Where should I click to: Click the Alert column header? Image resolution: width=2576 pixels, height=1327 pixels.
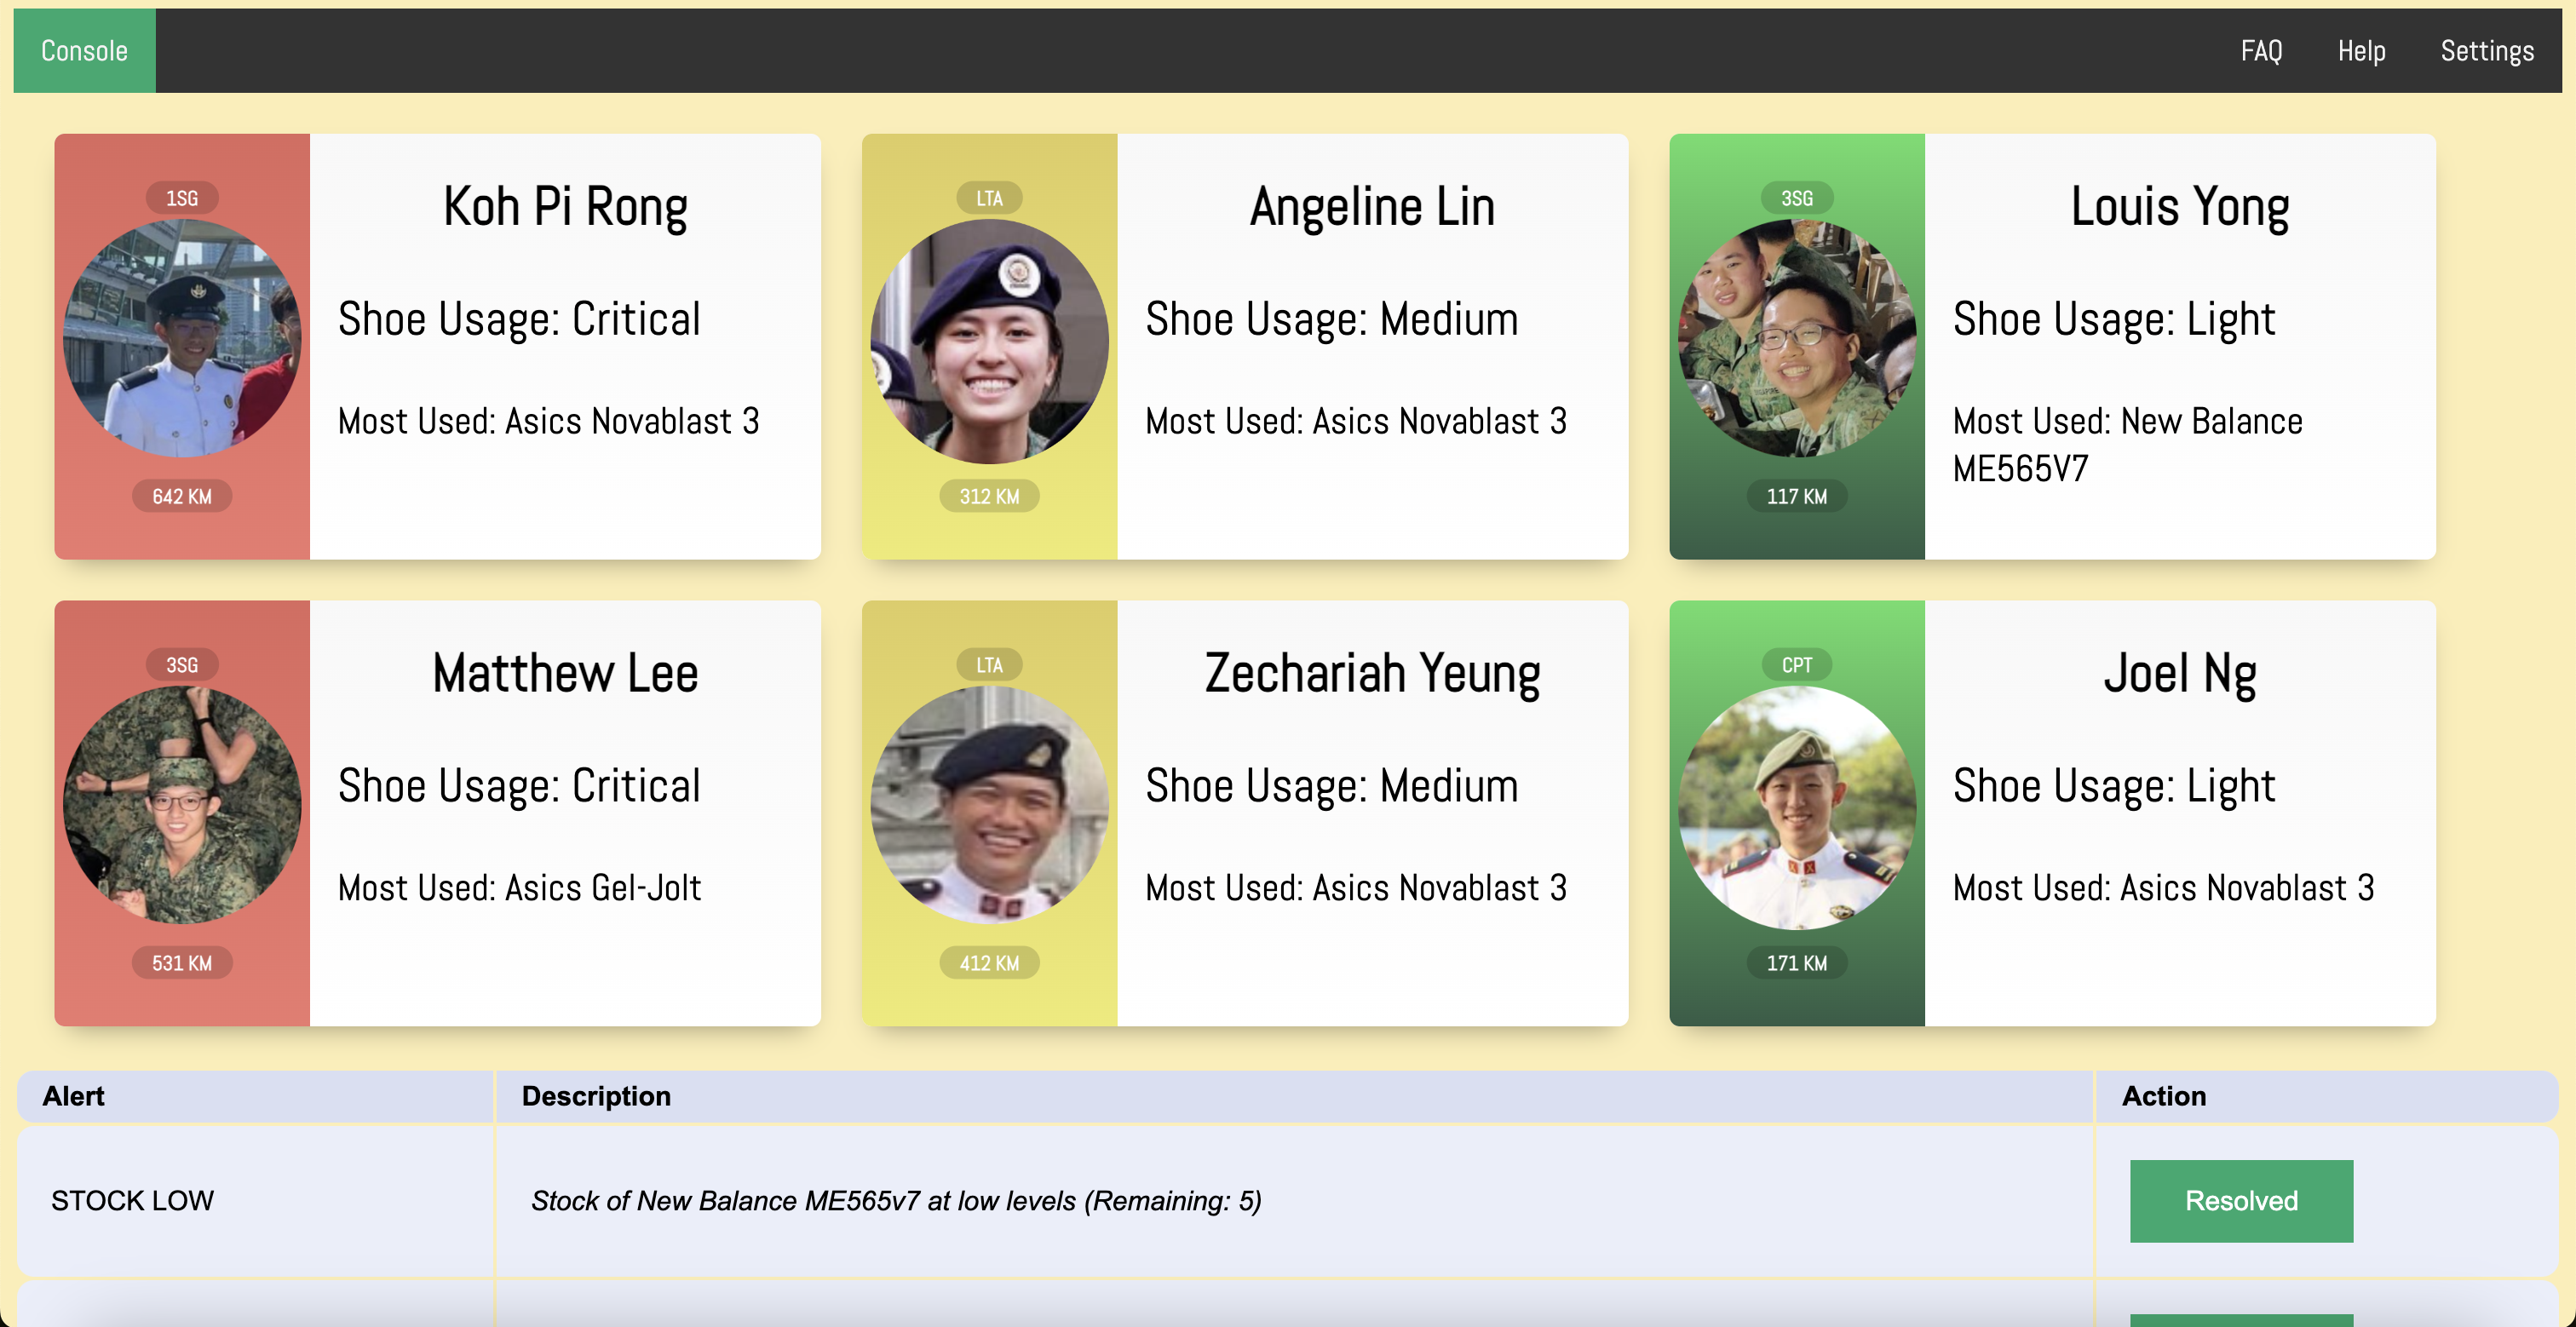click(x=74, y=1096)
